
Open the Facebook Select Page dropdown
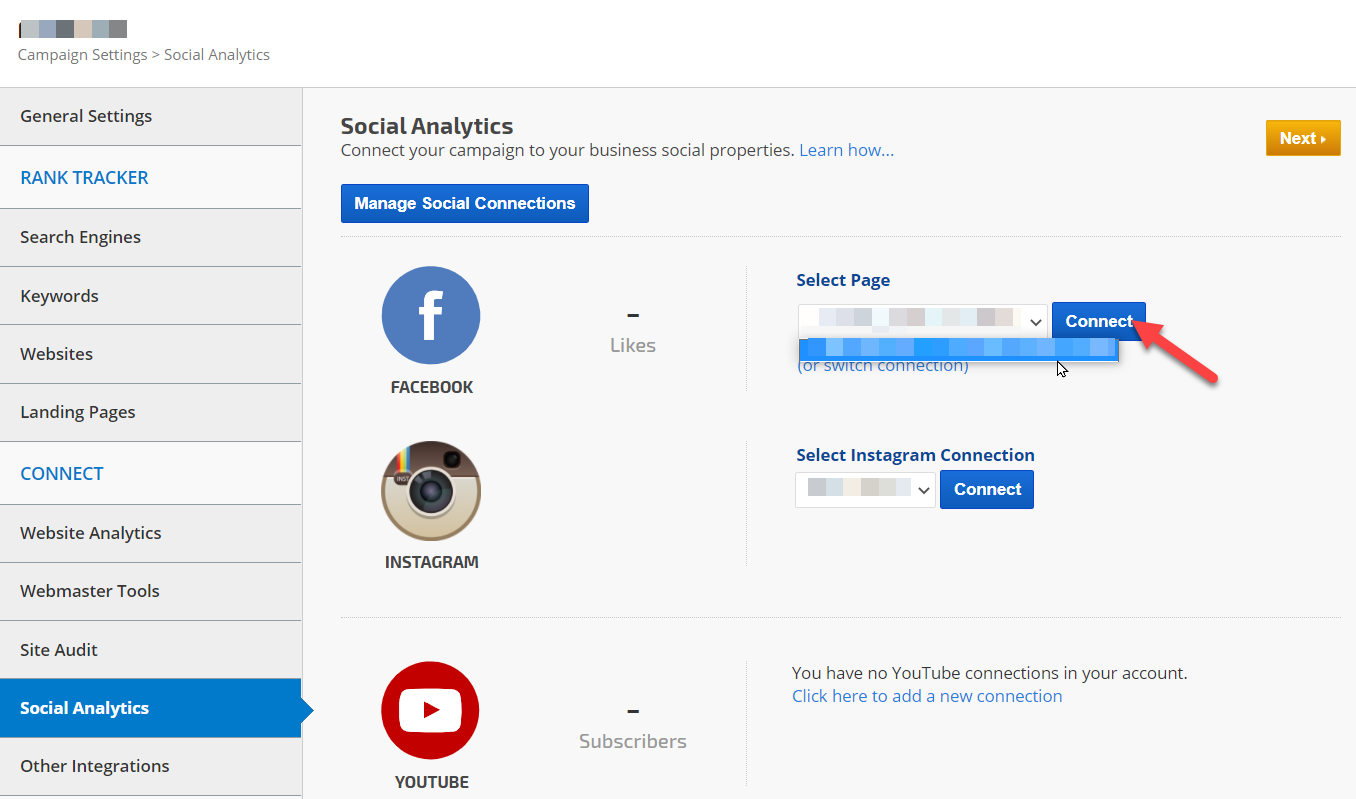point(922,321)
